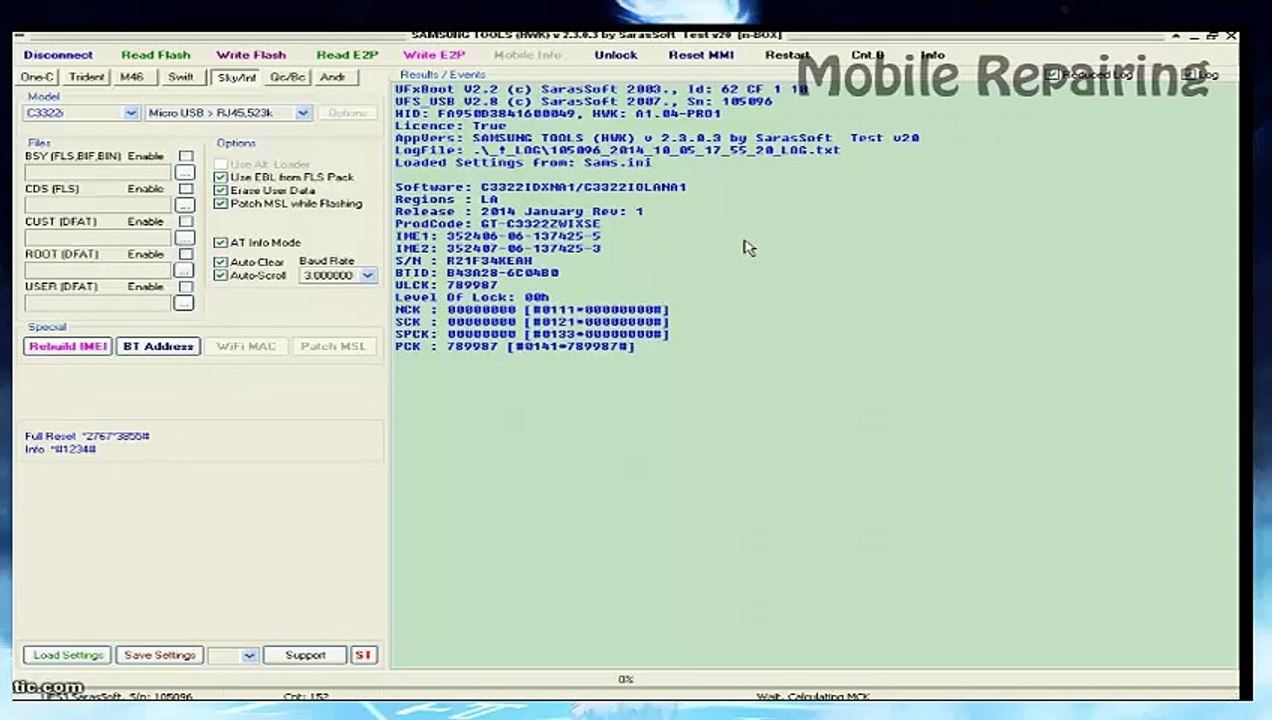Screen dimensions: 1272x720
Task: Click the BT Address button
Action: [x=158, y=346]
